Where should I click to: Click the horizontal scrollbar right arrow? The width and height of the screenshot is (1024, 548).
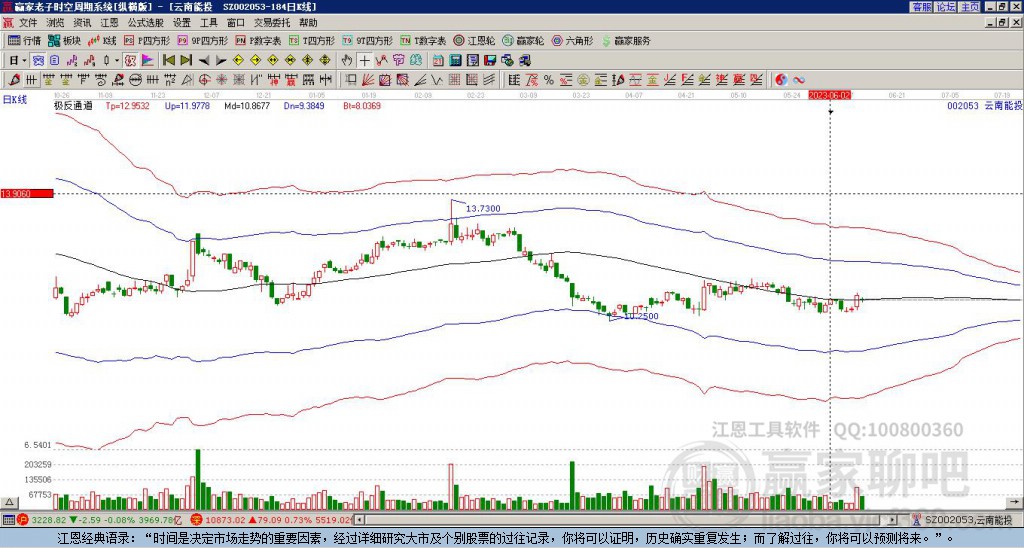click(893, 521)
